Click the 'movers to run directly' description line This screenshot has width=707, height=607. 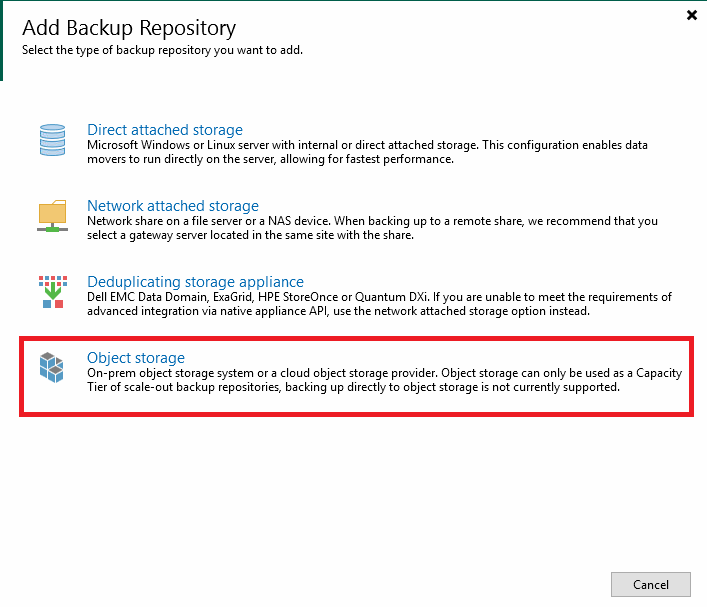270,159
